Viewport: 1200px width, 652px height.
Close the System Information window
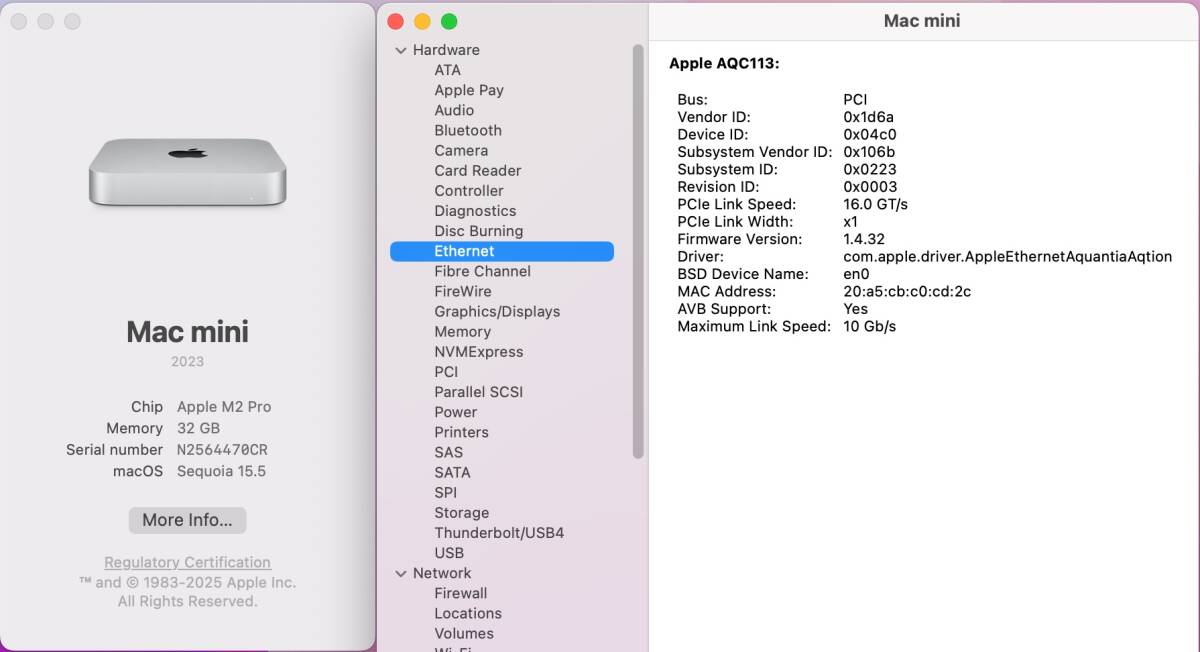tap(395, 21)
